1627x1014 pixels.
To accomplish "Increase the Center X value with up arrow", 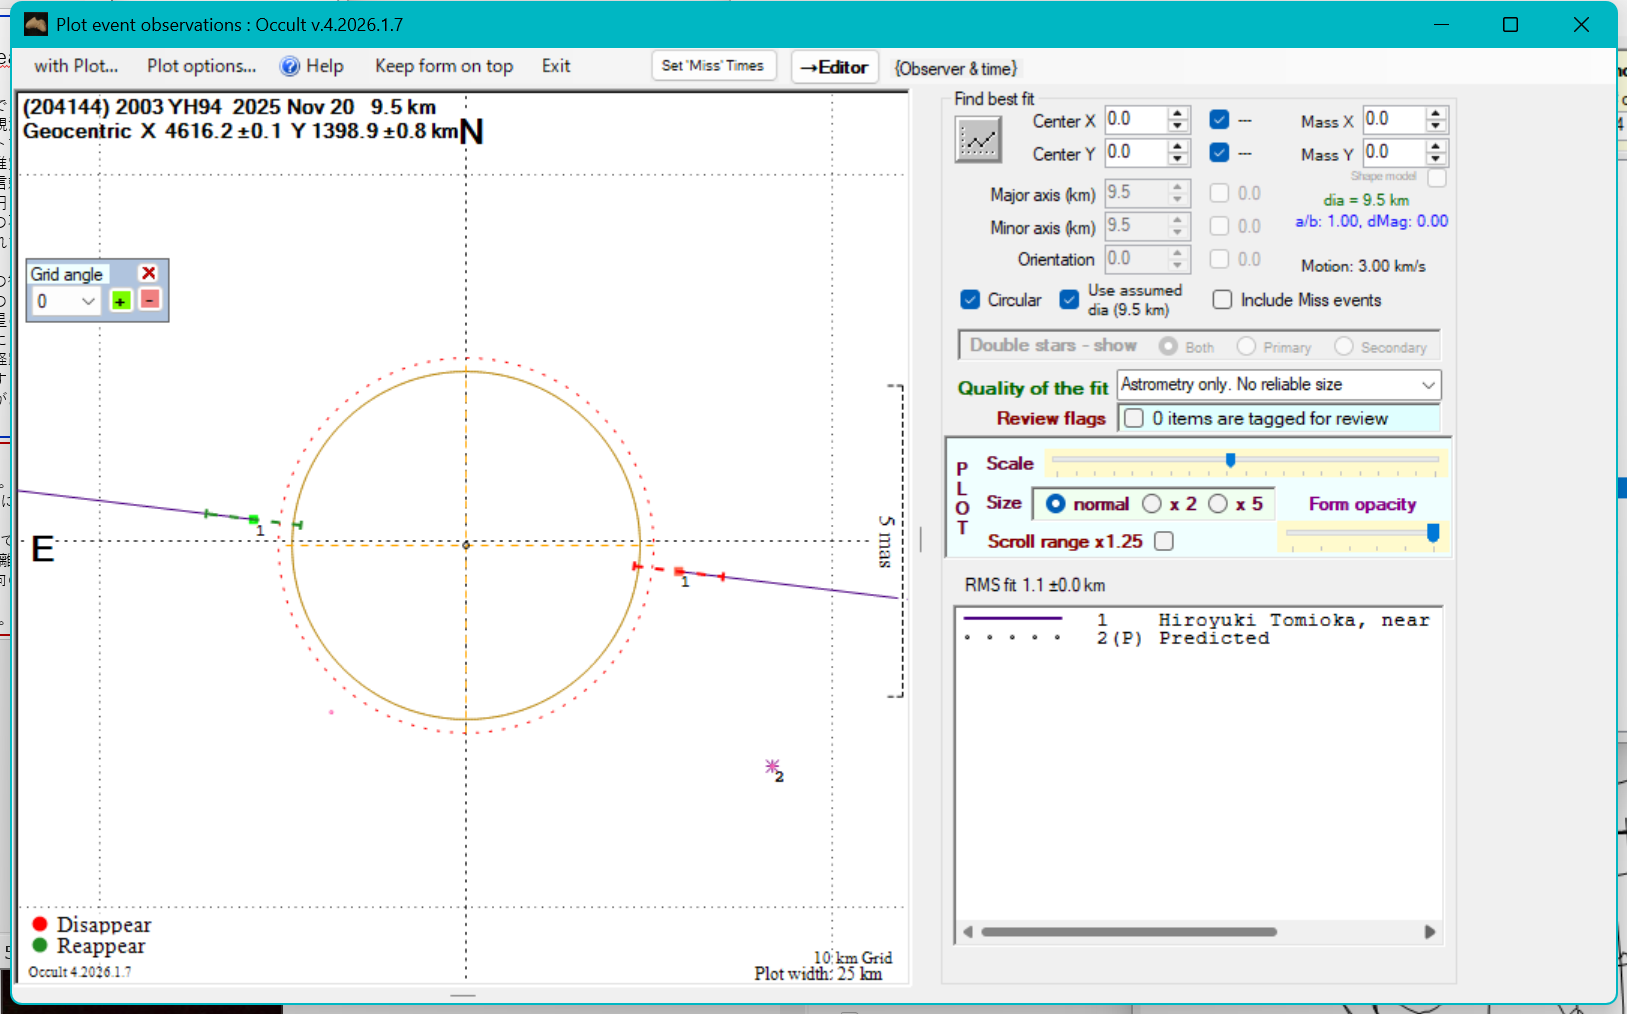I will (1178, 114).
